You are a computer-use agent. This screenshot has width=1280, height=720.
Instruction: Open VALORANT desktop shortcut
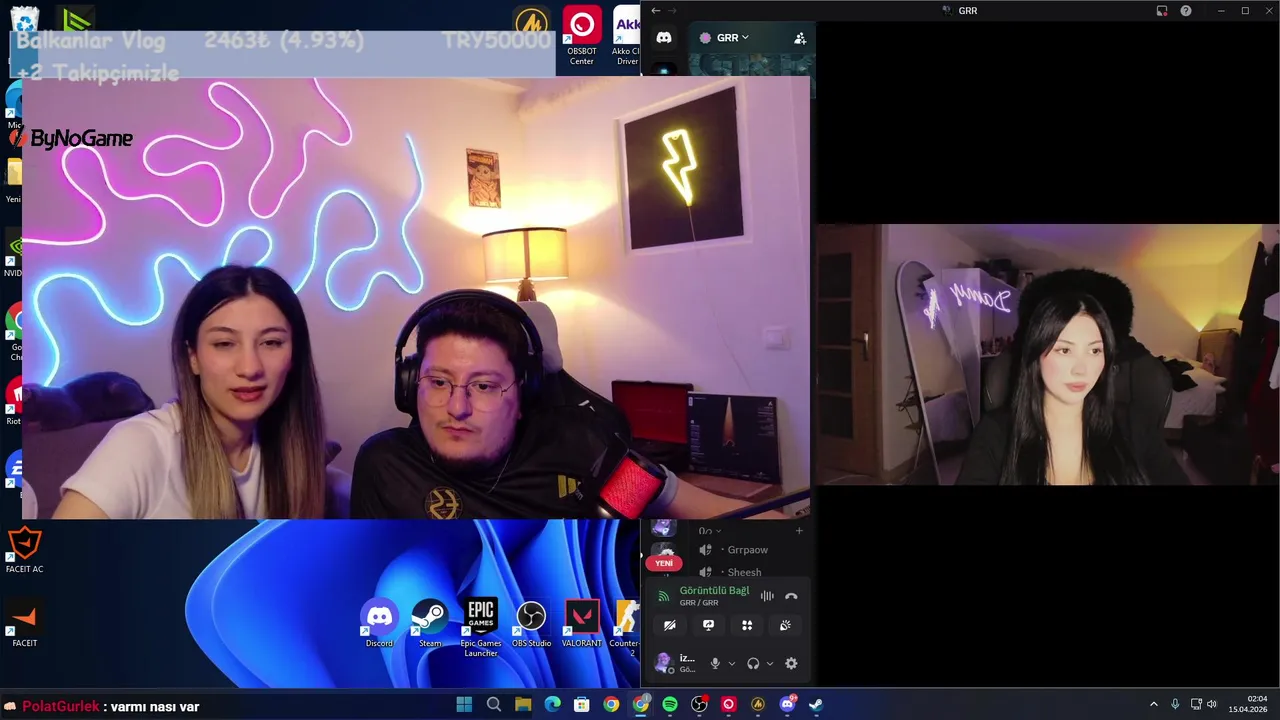pyautogui.click(x=582, y=624)
